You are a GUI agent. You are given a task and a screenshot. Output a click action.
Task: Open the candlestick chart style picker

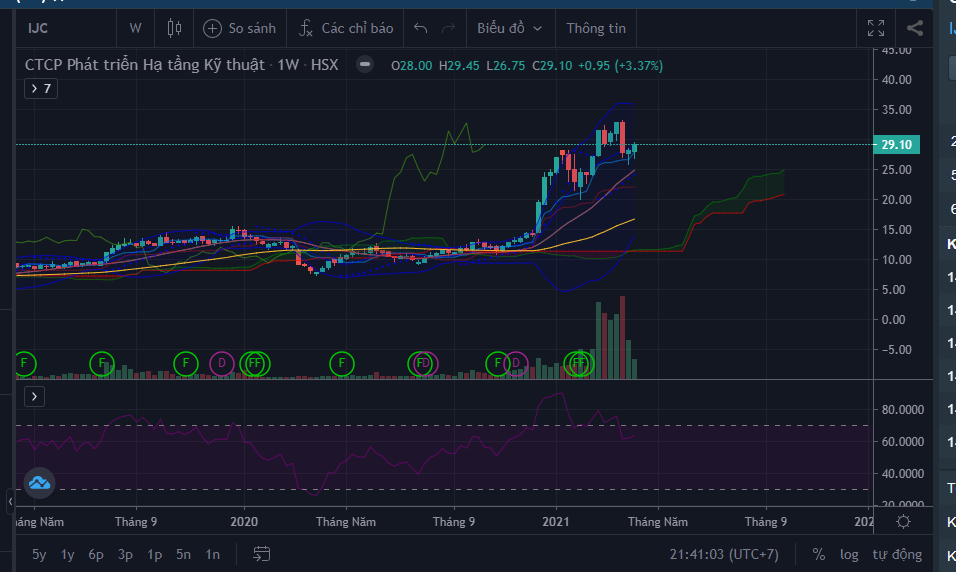pyautogui.click(x=175, y=28)
